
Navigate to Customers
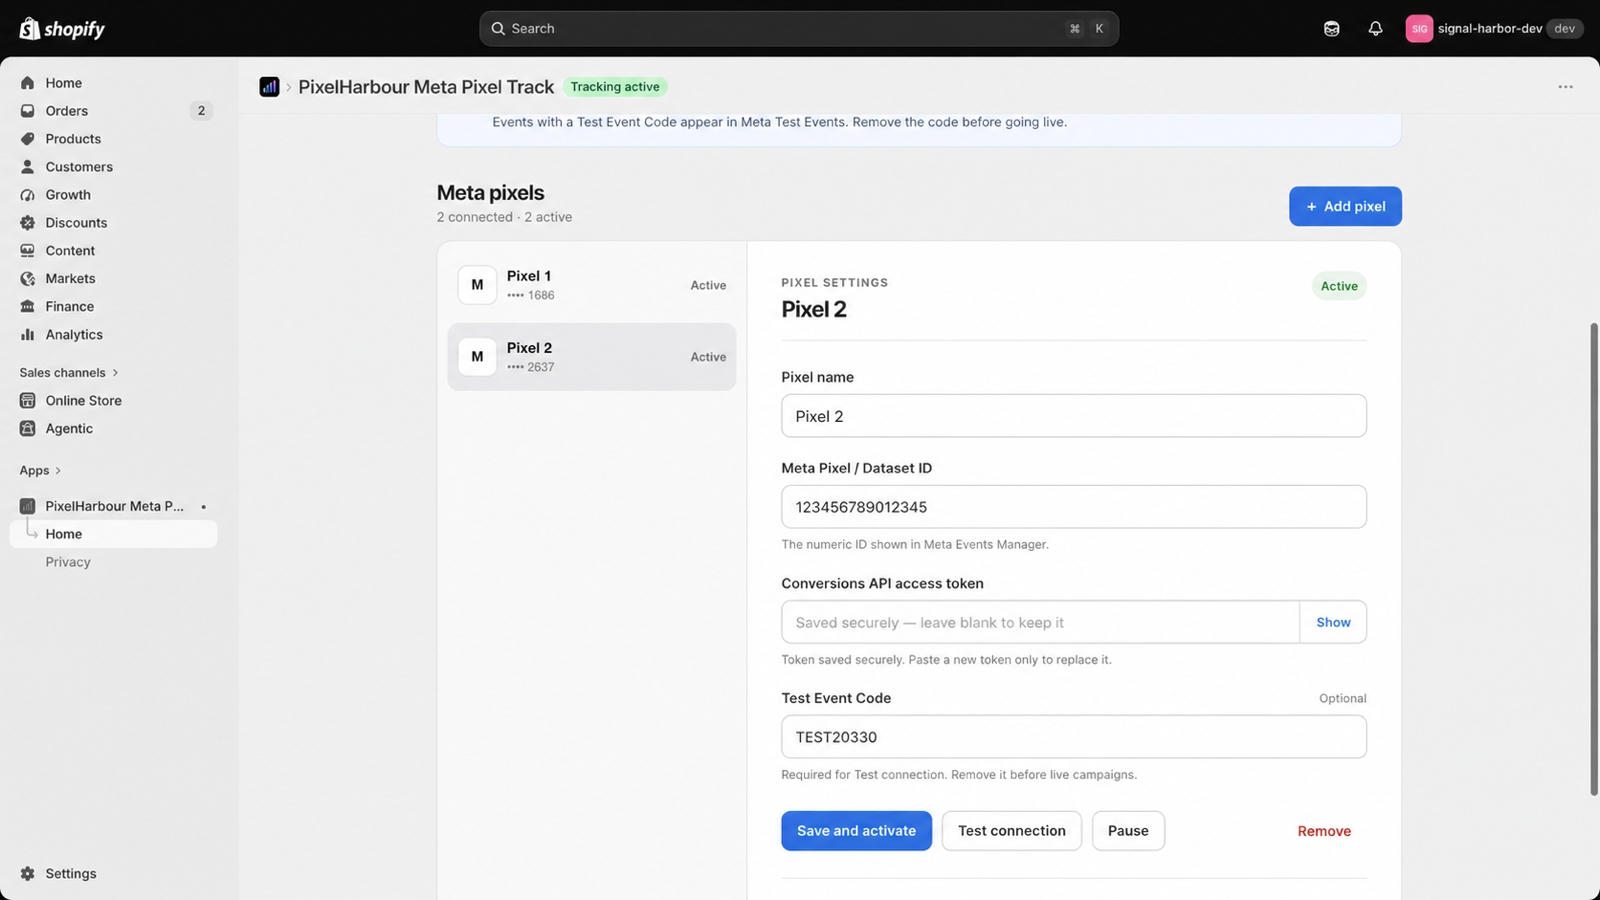(x=114, y=167)
